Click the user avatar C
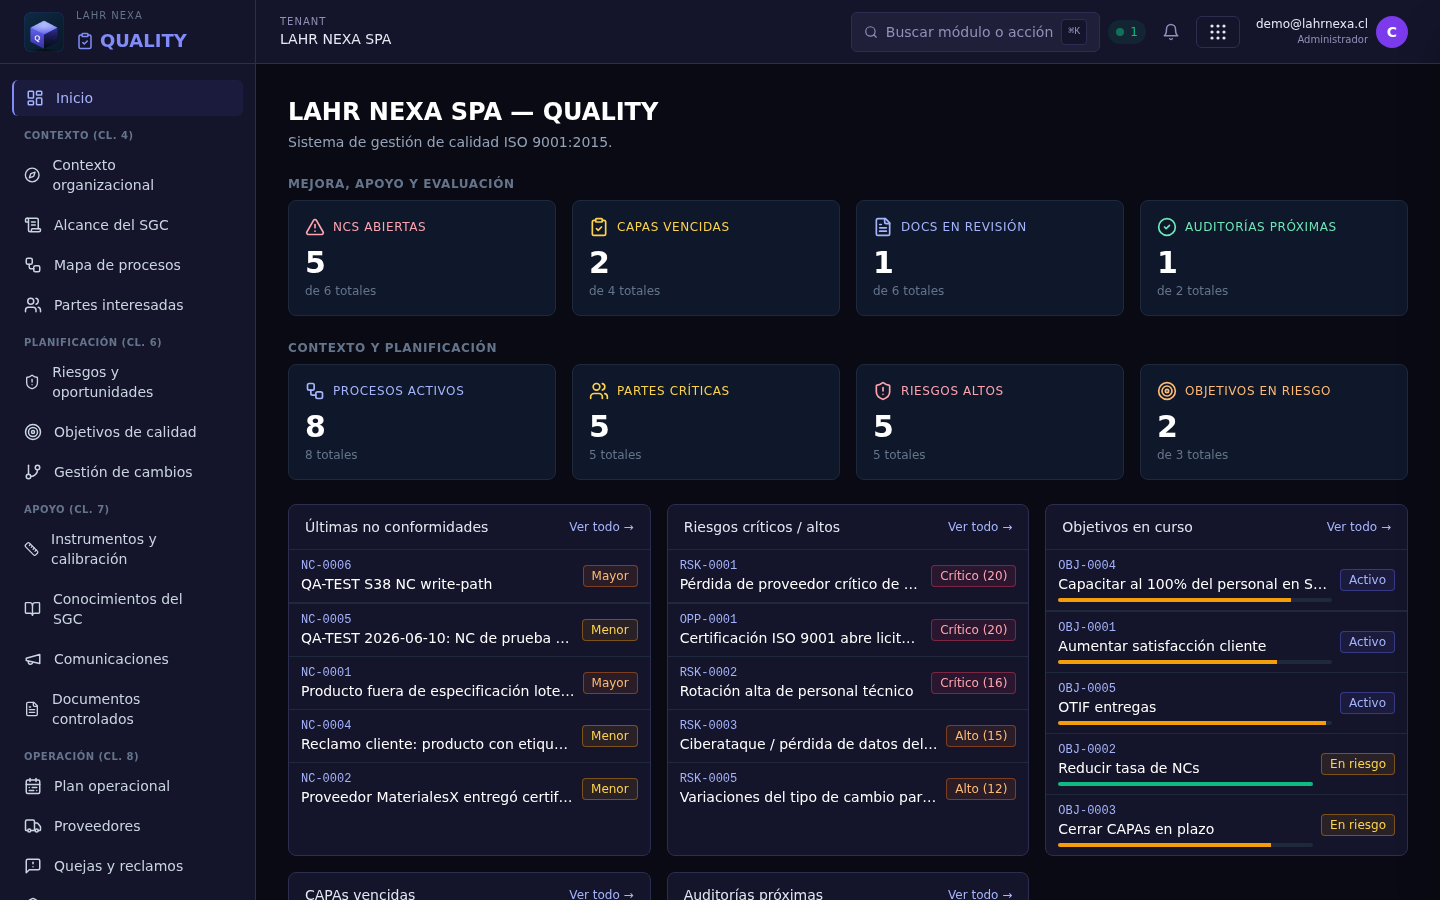The width and height of the screenshot is (1440, 900). 1392,32
